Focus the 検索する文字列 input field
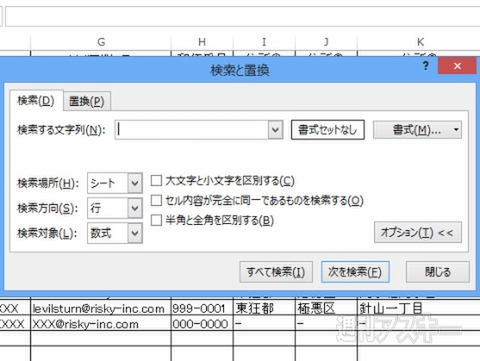The height and width of the screenshot is (361, 480). tap(192, 130)
